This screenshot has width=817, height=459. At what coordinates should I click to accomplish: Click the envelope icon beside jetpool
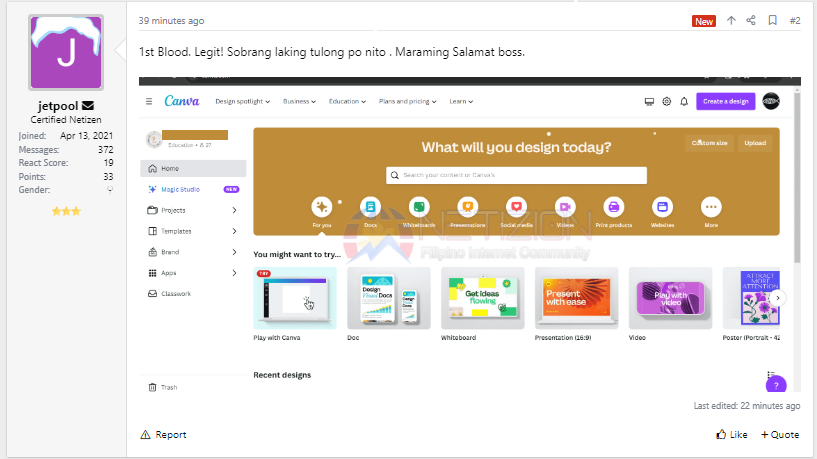(x=88, y=106)
